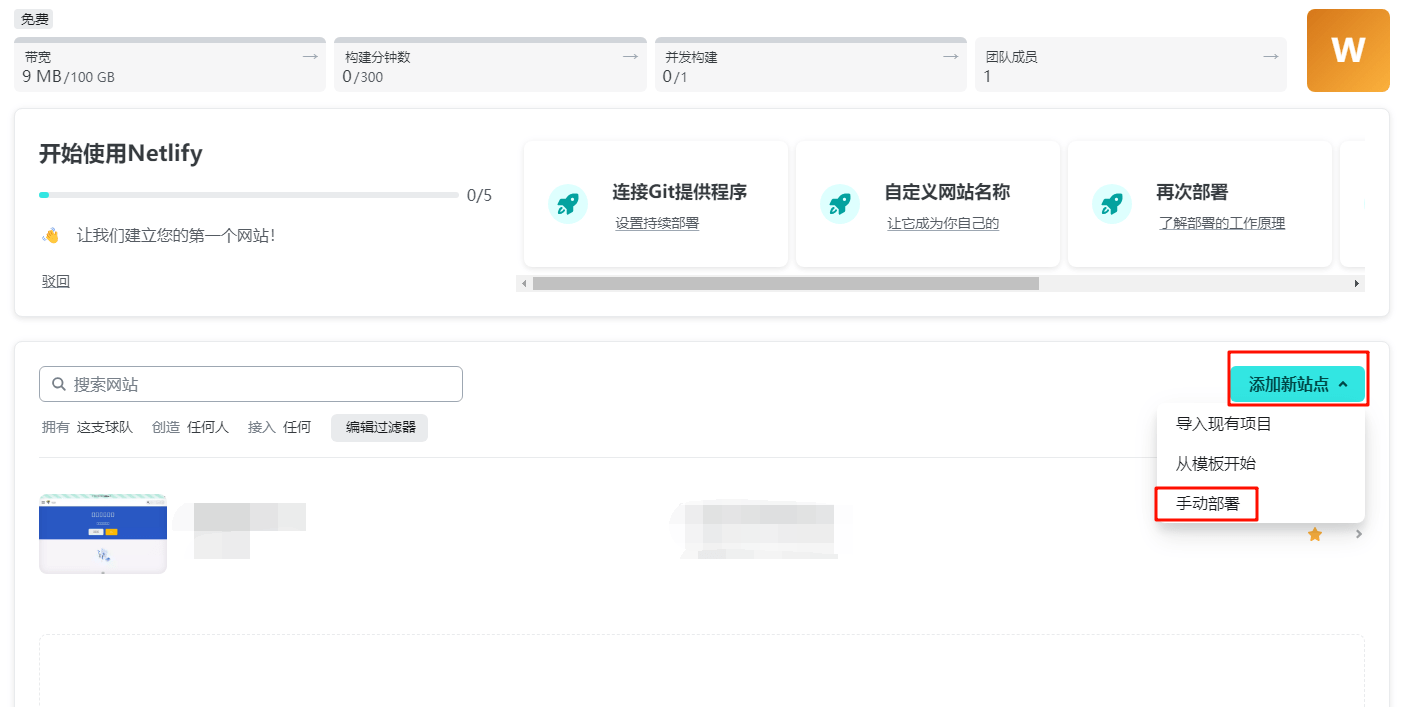The image size is (1421, 707).
Task: Open the site via the right chevron arrow
Action: 1358,534
